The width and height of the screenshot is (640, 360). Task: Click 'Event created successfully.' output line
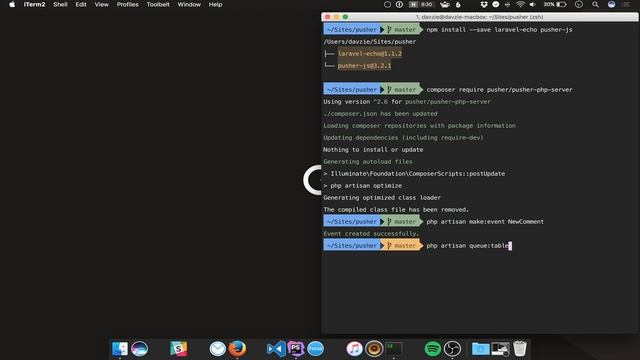[371, 234]
